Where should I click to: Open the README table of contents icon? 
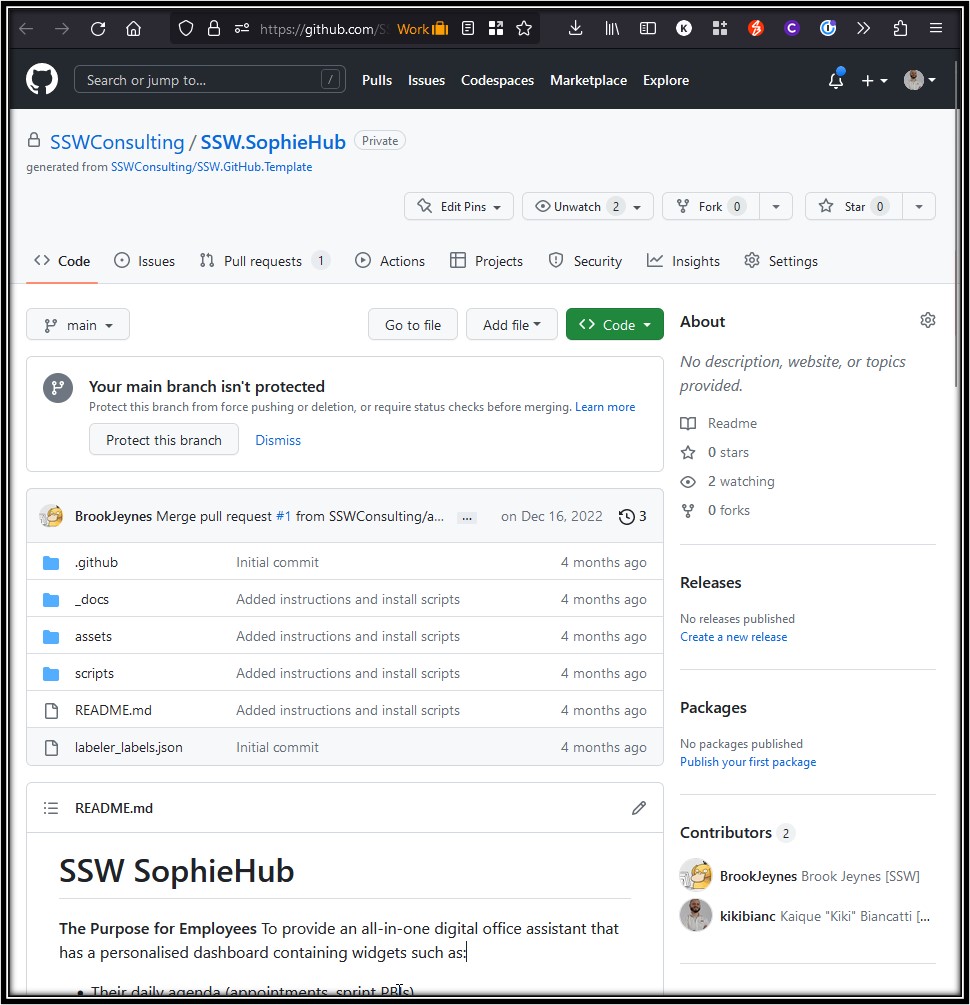(51, 808)
